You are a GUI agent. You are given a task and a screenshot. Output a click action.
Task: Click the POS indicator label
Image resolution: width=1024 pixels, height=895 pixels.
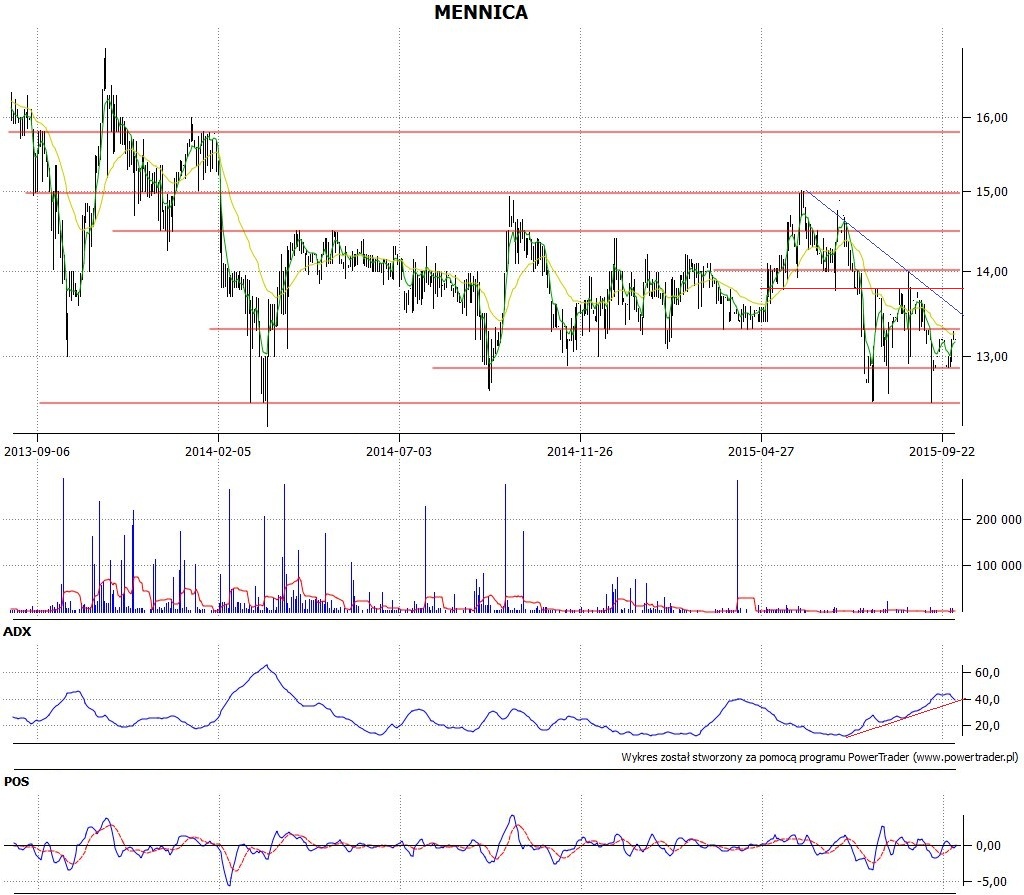pyautogui.click(x=16, y=781)
